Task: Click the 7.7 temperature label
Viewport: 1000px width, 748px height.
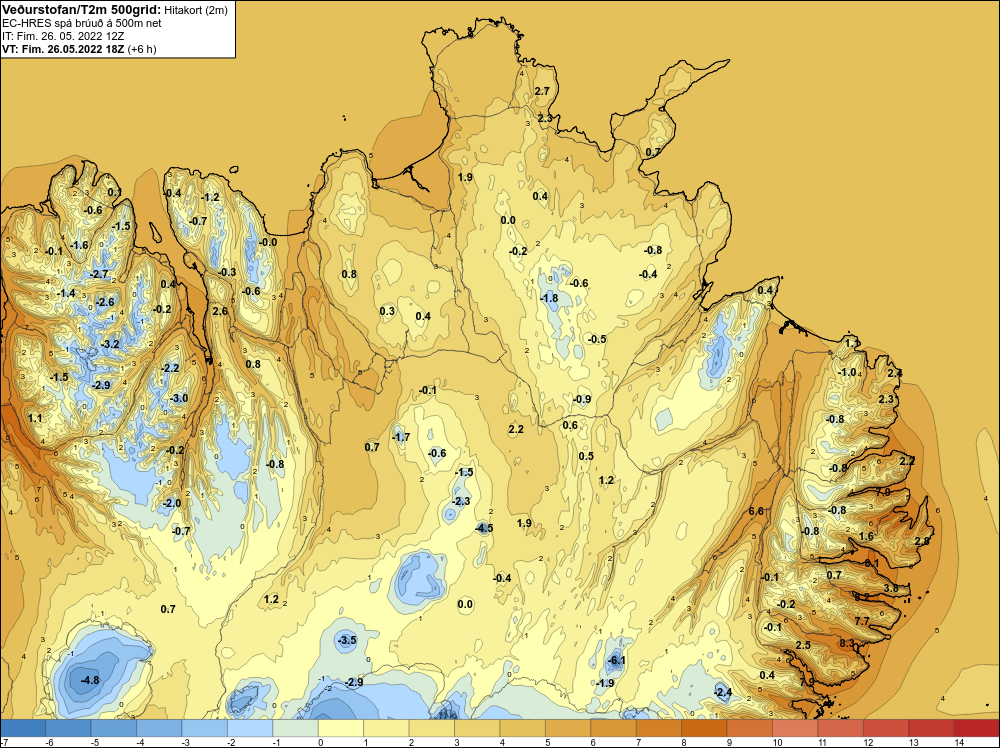Action: (x=862, y=621)
